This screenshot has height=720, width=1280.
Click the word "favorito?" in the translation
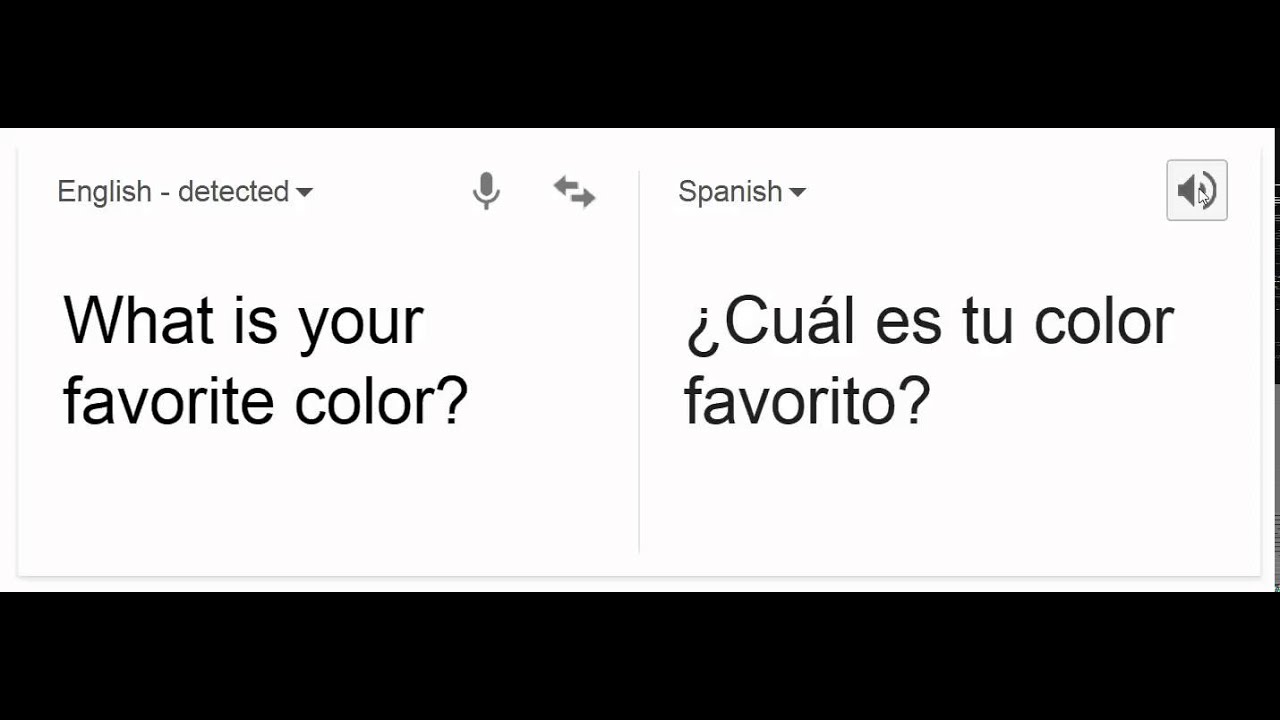(x=806, y=402)
